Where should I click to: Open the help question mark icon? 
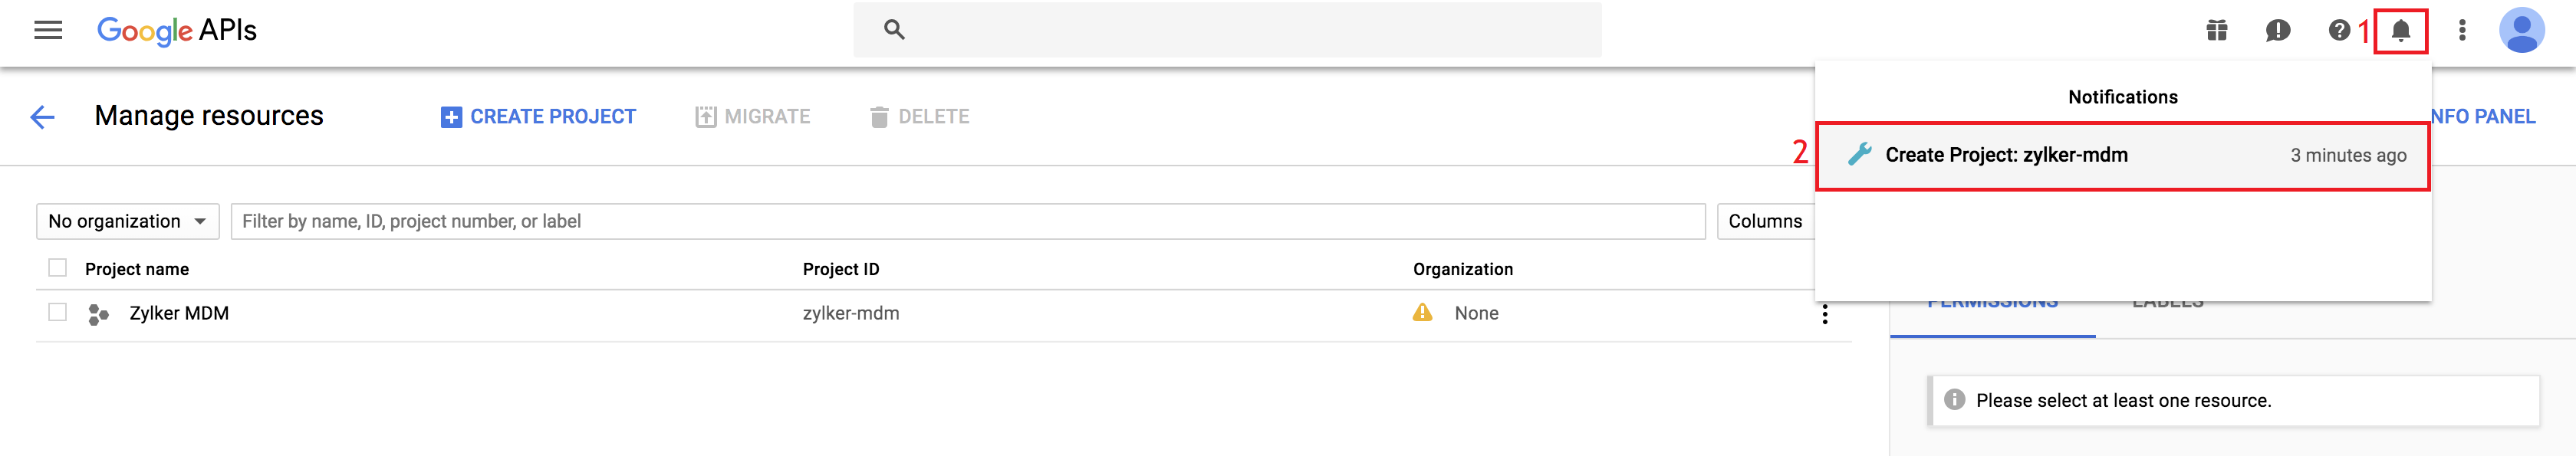pos(2339,30)
